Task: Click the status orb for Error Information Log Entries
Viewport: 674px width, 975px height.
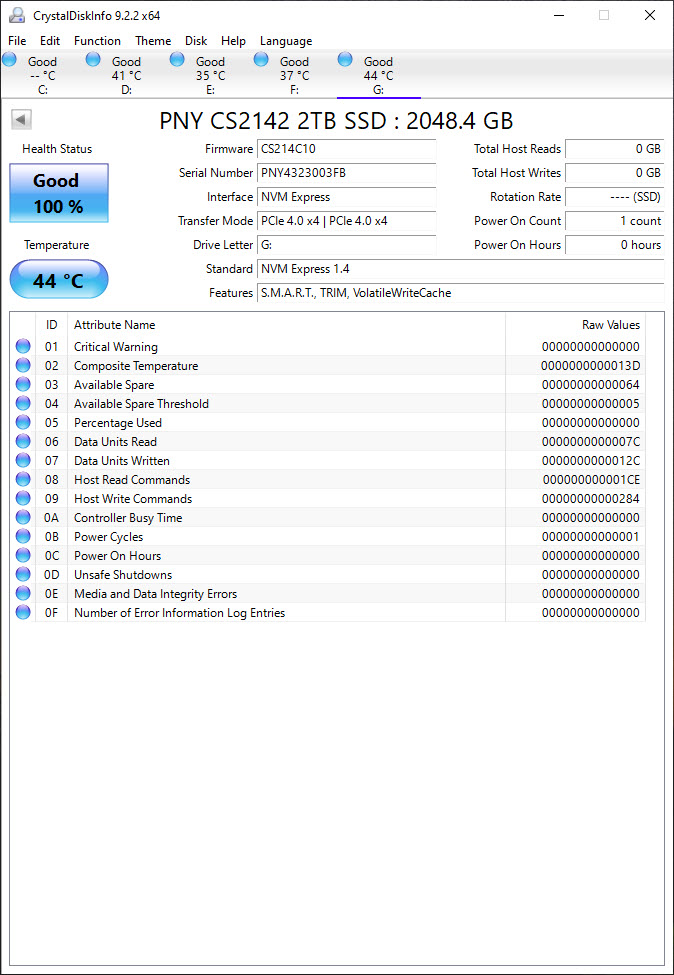Action: [23, 612]
